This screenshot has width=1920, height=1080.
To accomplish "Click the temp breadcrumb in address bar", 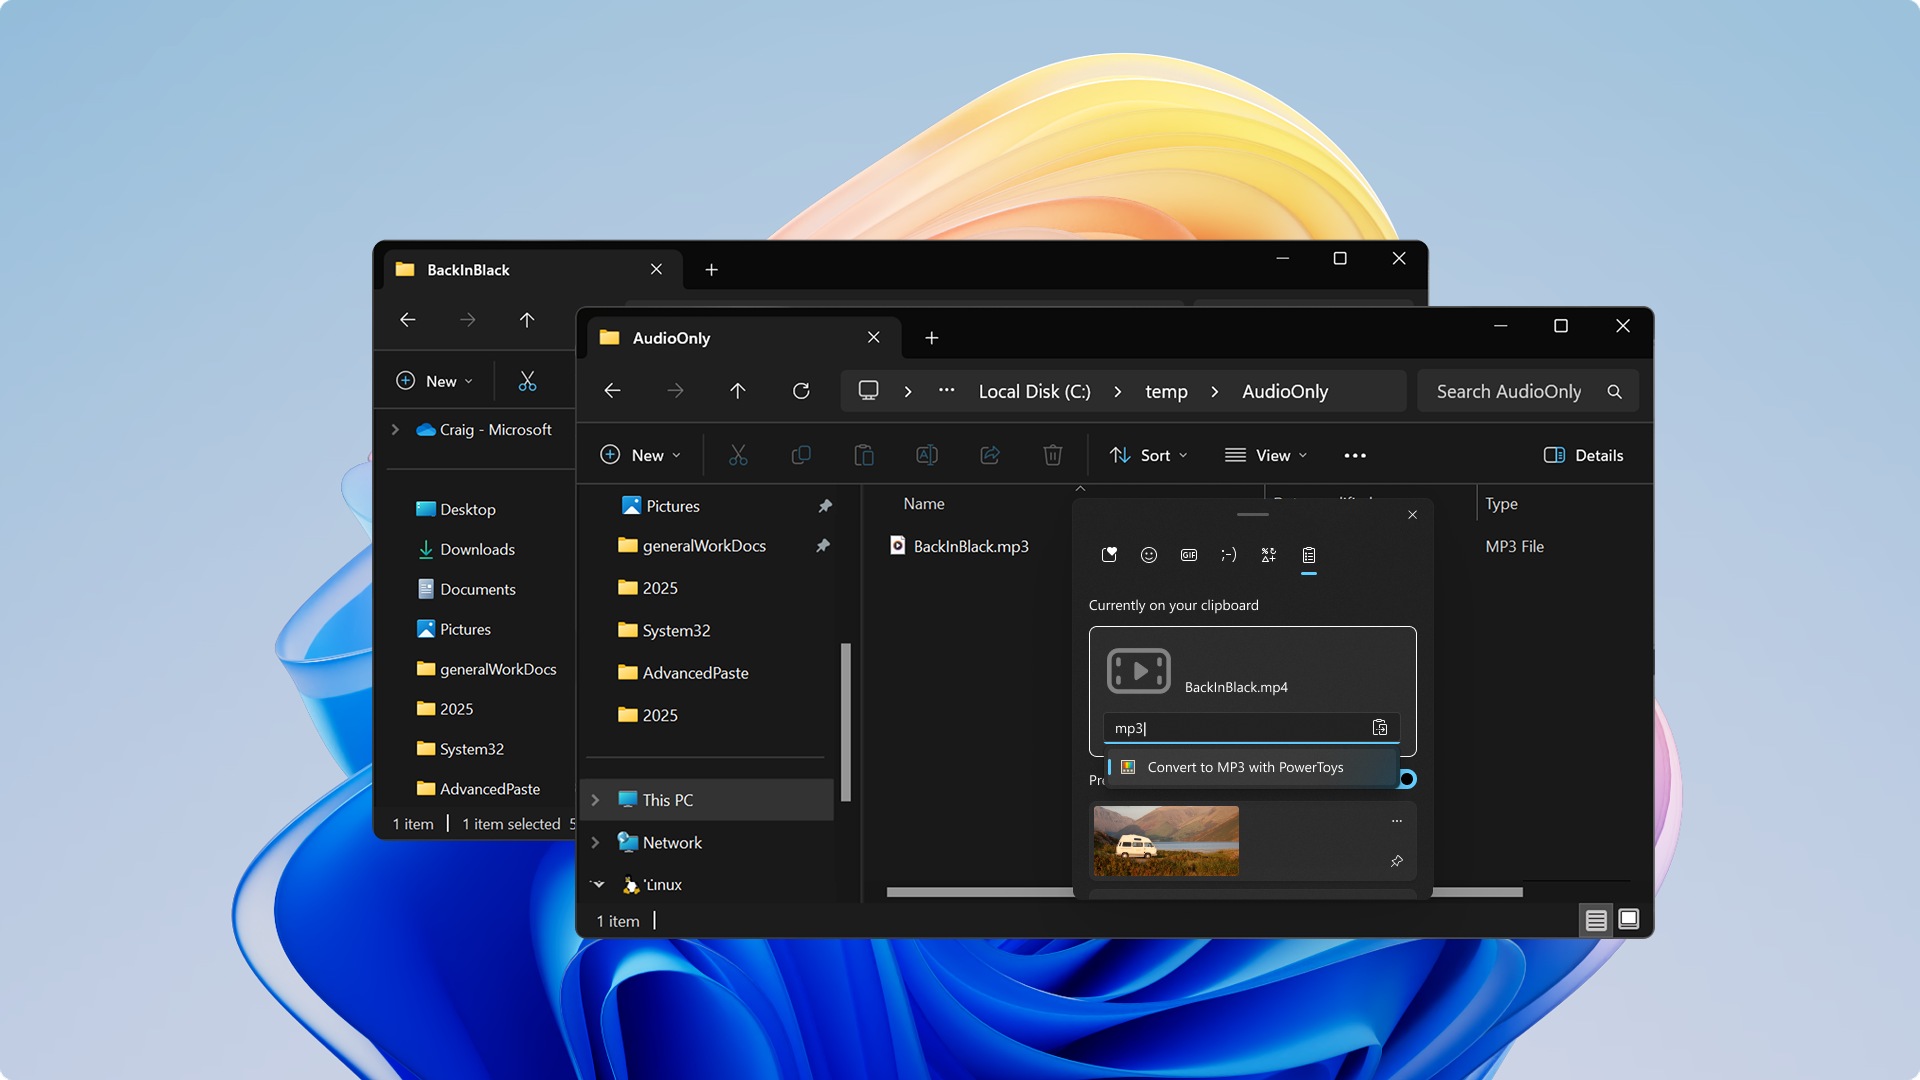I will coord(1166,392).
